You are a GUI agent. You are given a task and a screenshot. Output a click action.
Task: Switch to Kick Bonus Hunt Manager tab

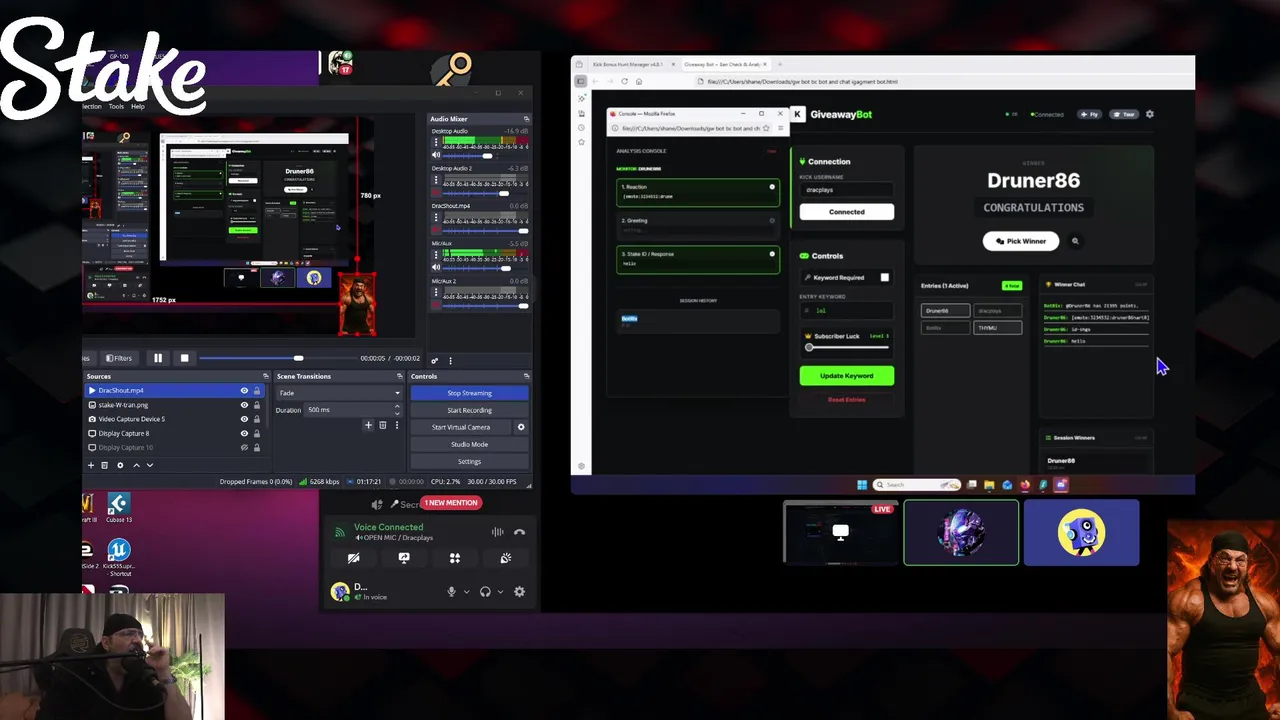[627, 64]
